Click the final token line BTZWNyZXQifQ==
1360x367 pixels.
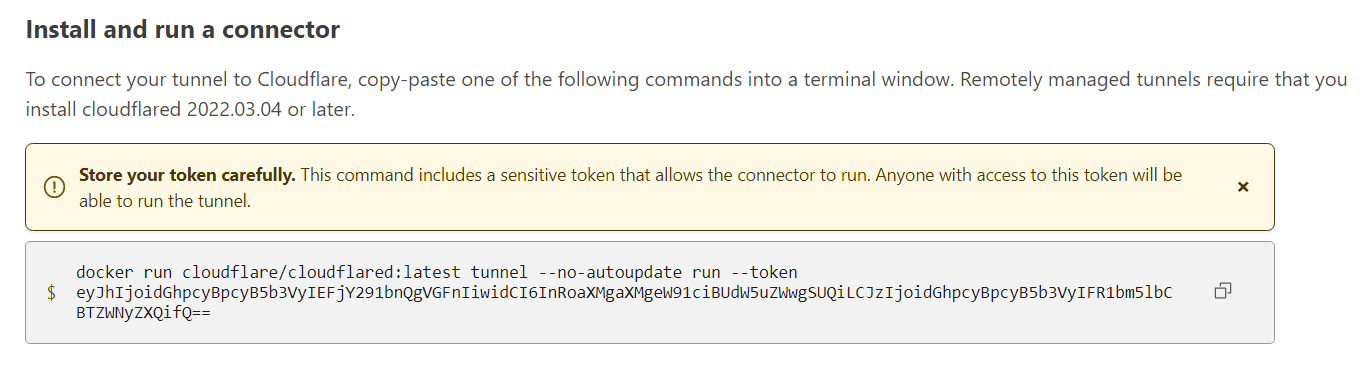143,313
